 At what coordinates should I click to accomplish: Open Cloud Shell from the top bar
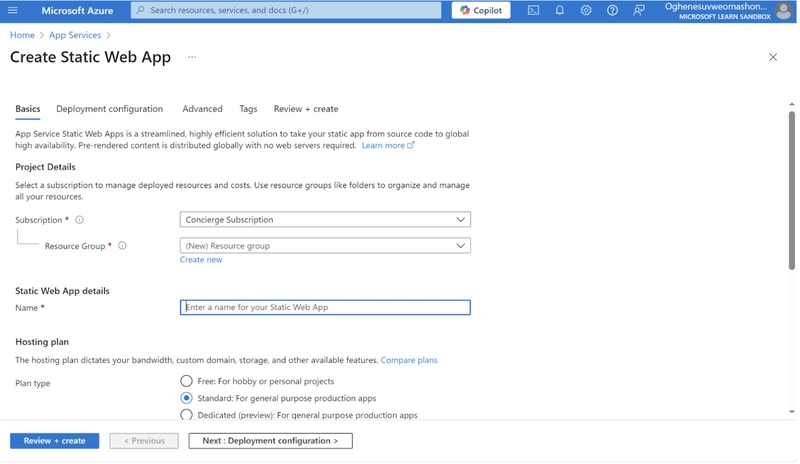click(533, 10)
